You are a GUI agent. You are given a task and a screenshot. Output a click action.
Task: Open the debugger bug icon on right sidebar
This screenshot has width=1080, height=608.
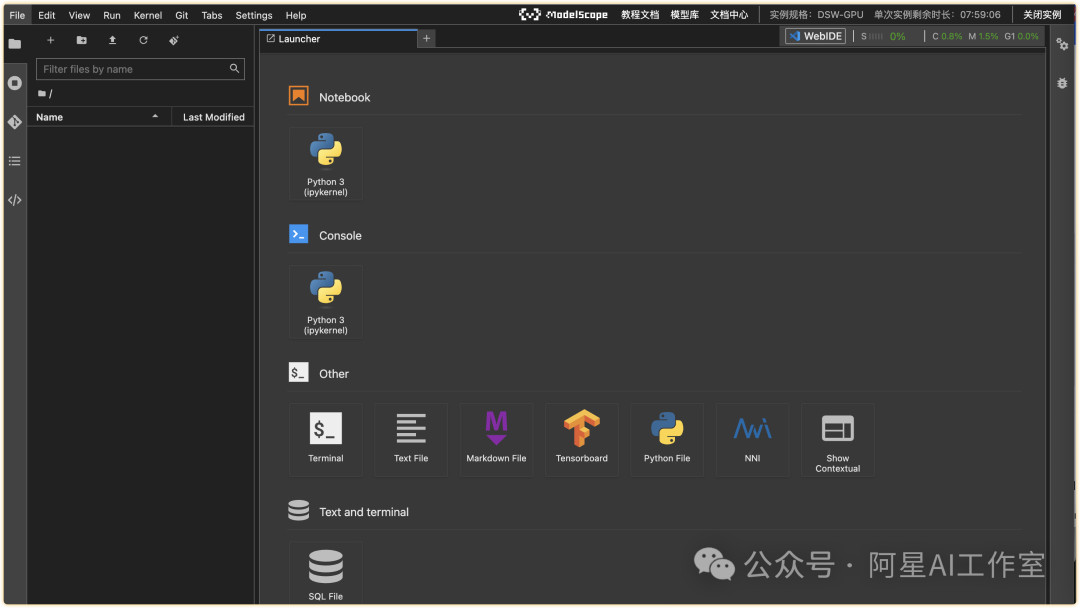click(x=1062, y=83)
